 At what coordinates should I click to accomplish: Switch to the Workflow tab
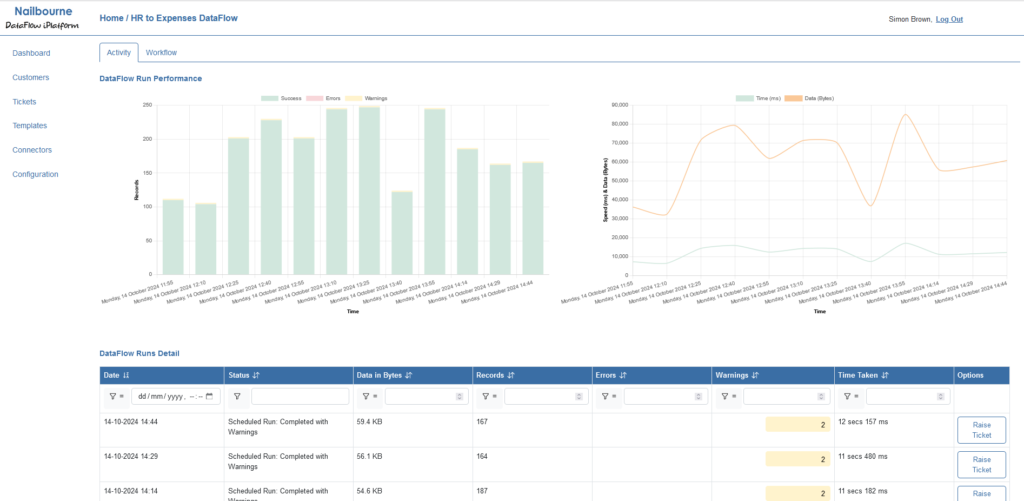pos(161,52)
